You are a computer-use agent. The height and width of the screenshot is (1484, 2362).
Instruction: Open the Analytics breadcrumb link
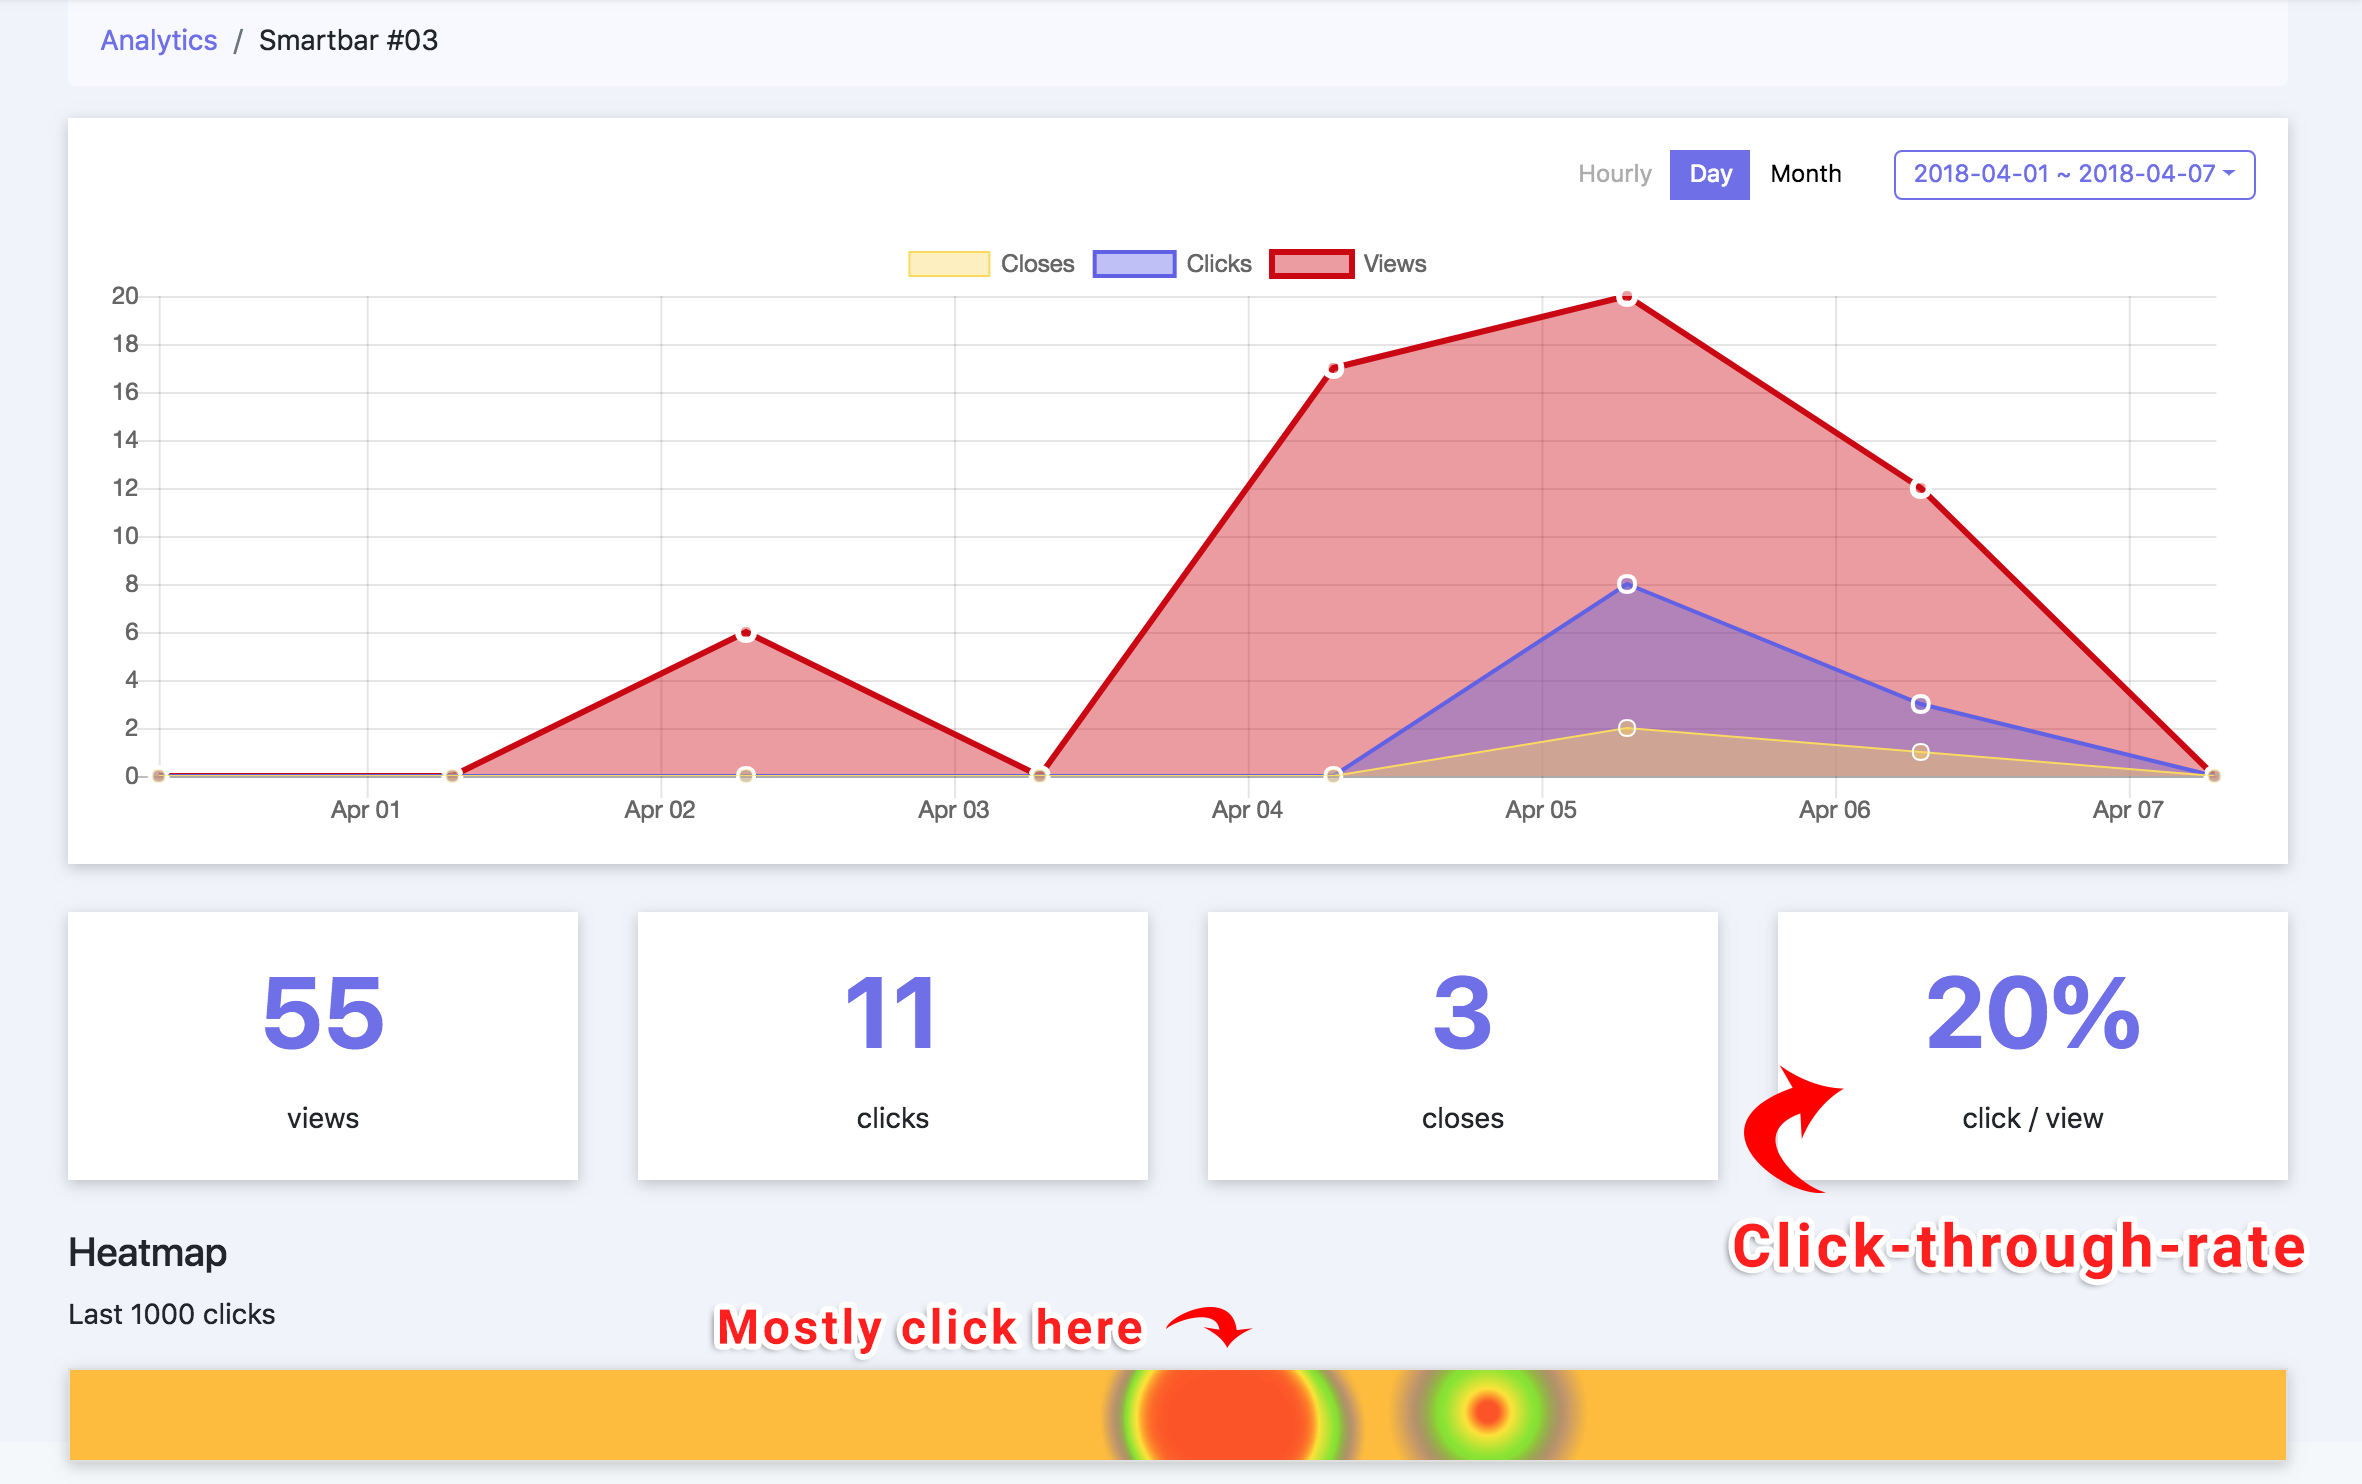pos(158,40)
